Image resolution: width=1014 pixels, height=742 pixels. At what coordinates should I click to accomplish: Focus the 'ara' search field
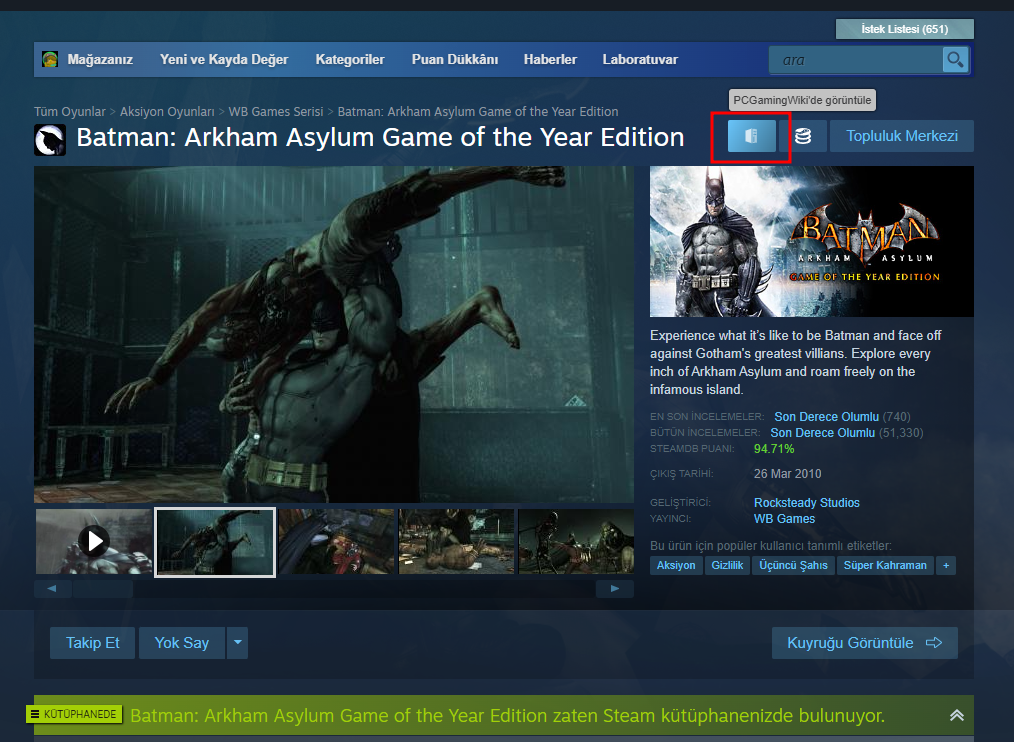click(x=856, y=60)
